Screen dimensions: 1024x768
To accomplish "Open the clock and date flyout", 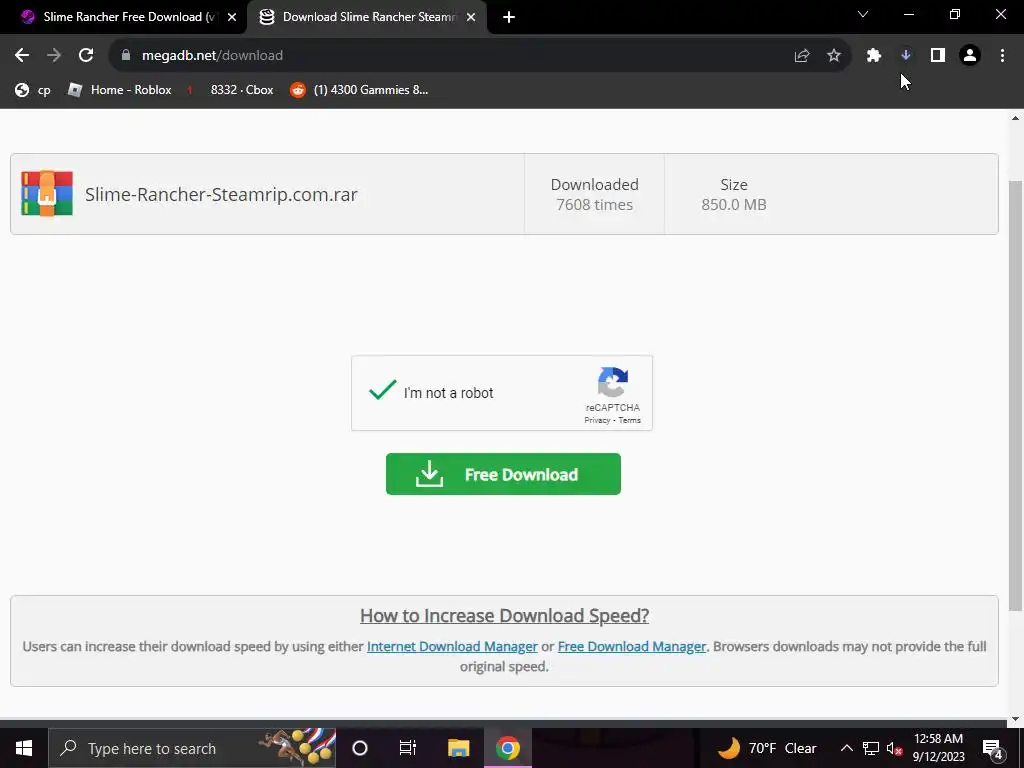I will click(x=938, y=748).
